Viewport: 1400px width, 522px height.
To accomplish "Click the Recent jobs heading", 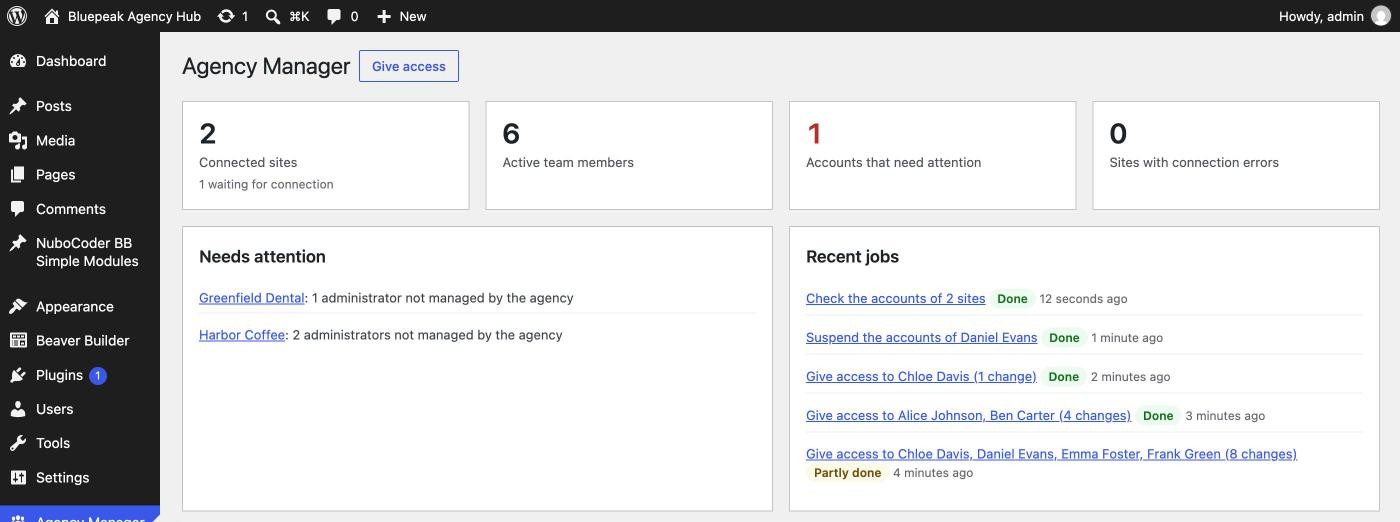I will 852,257.
